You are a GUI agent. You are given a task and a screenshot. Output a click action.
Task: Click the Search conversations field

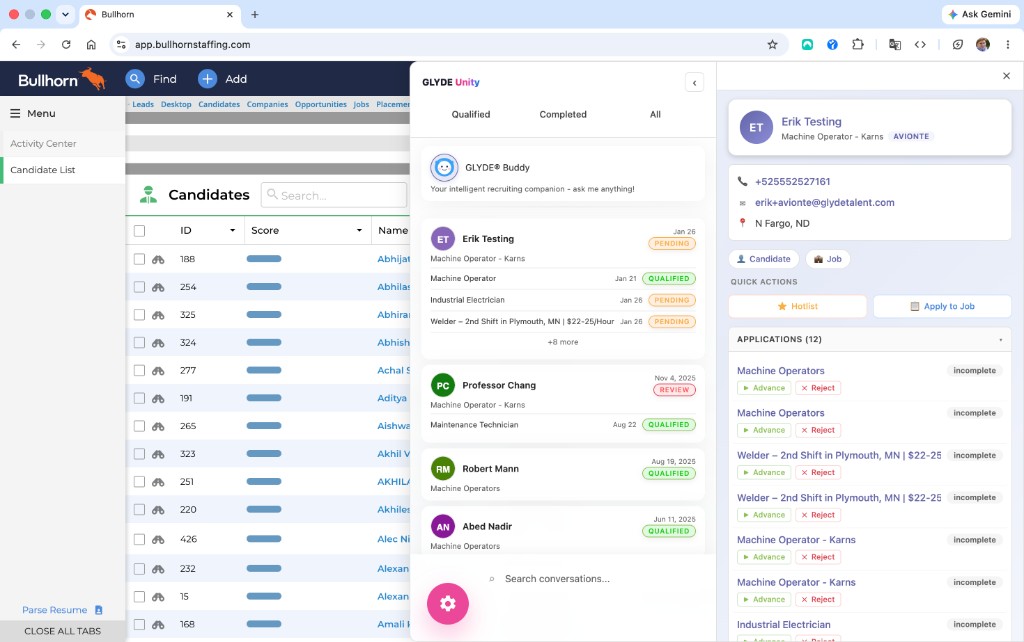(x=557, y=579)
